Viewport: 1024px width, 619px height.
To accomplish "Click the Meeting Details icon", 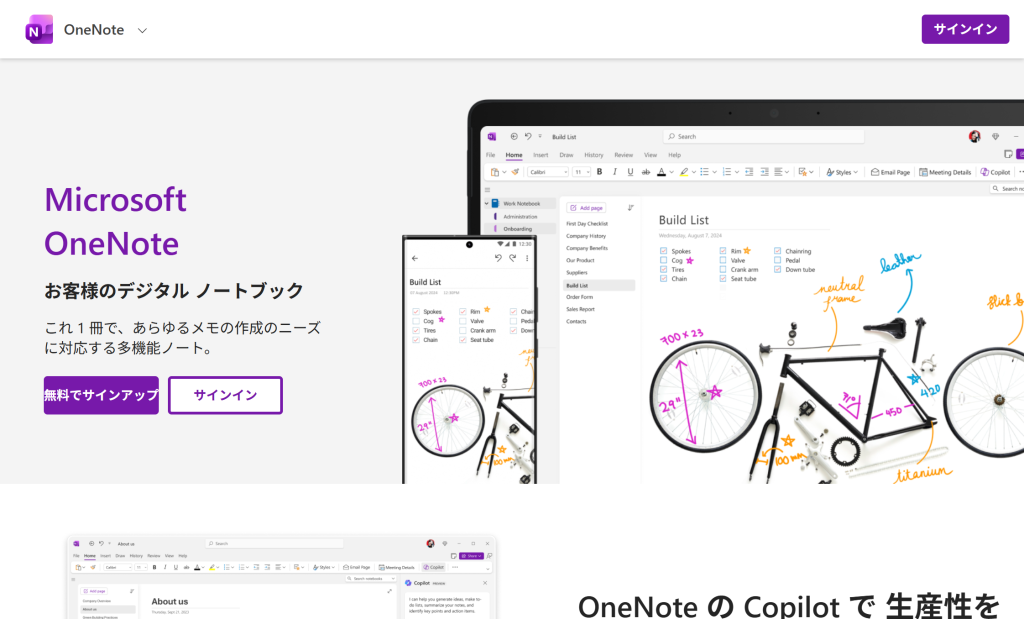I will [x=924, y=172].
